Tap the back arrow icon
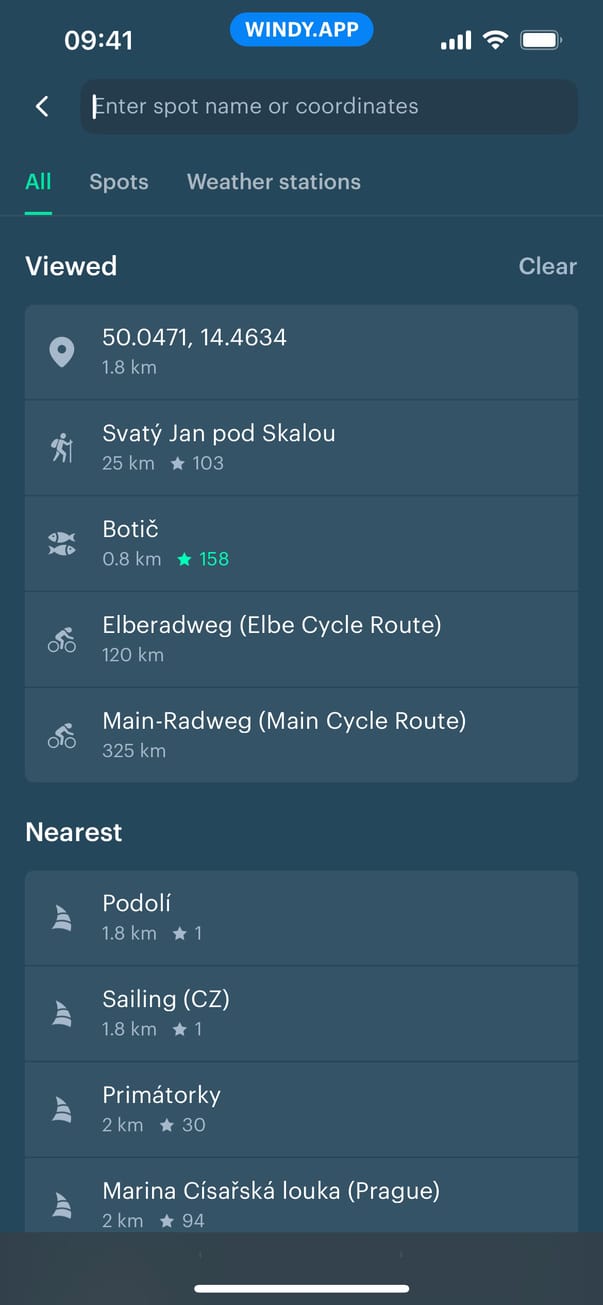Image resolution: width=603 pixels, height=1305 pixels. [x=42, y=106]
